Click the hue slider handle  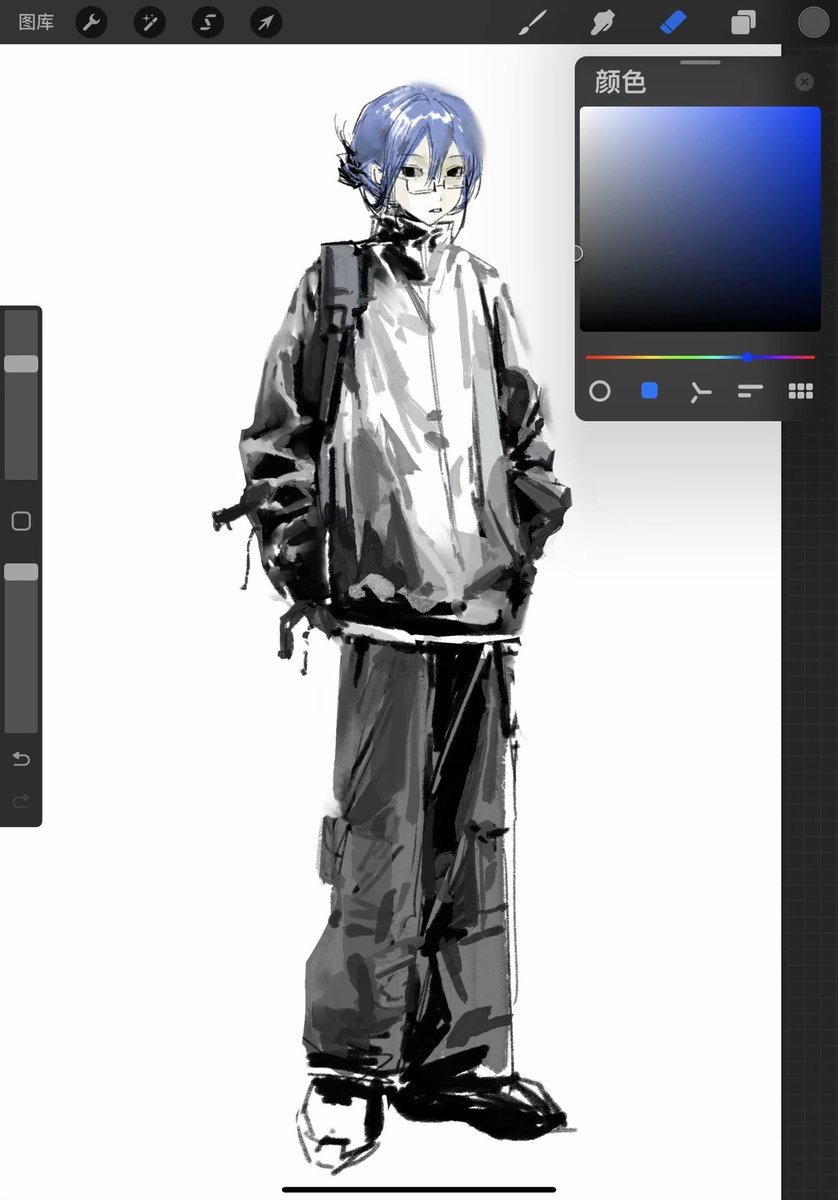[747, 357]
